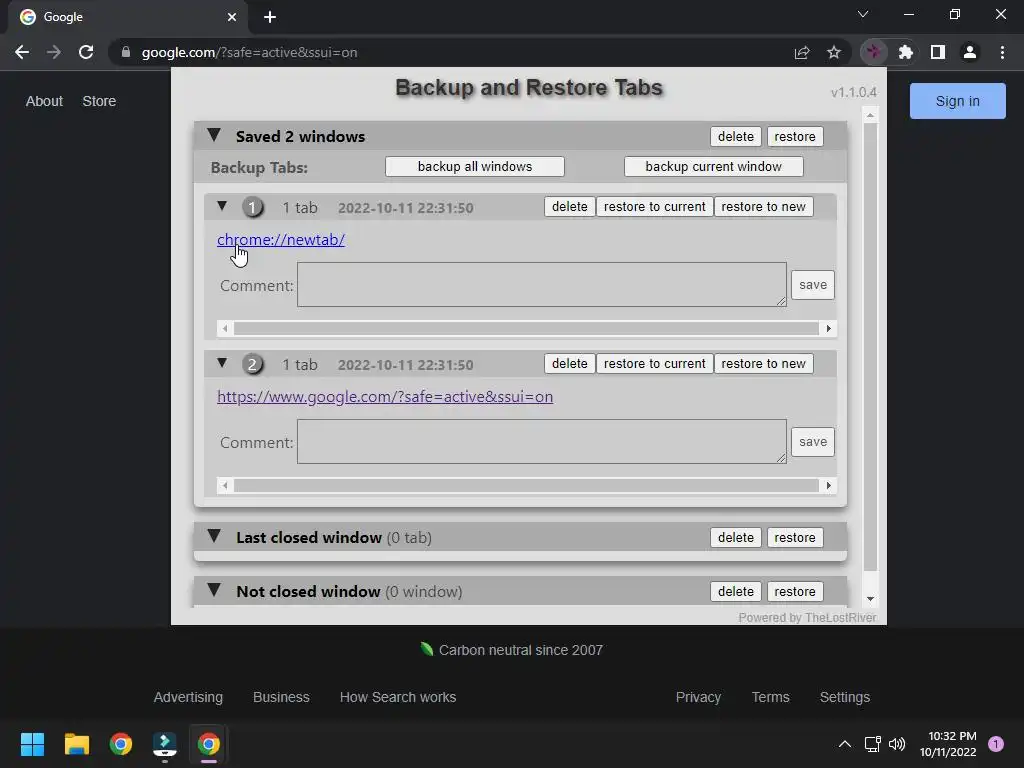1024x768 pixels.
Task: Open the Chrome three-dot menu
Action: tap(1002, 52)
